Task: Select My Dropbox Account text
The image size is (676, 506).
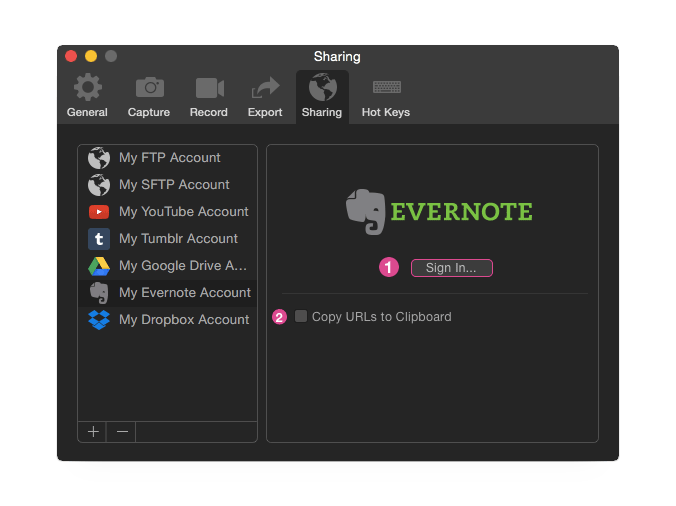Action: (184, 320)
